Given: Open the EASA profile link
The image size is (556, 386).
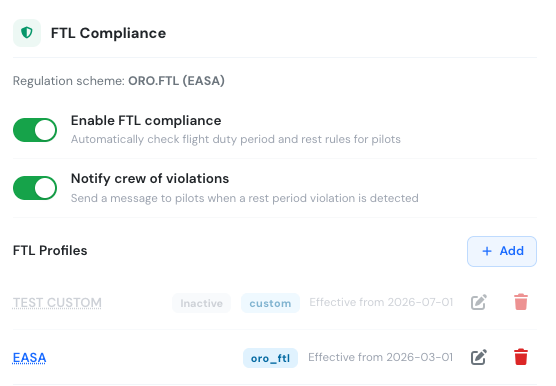Looking at the screenshot, I should click(29, 358).
